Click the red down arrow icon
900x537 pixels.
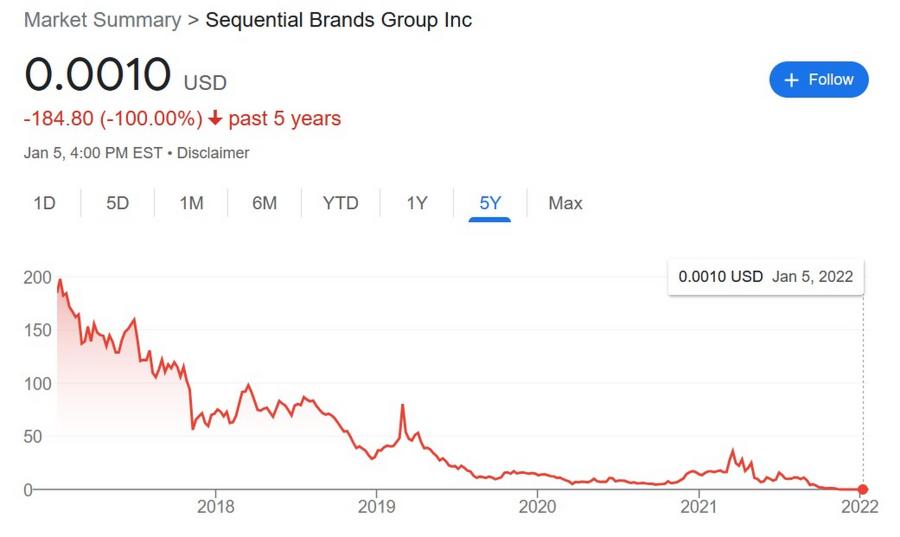pyautogui.click(x=215, y=119)
